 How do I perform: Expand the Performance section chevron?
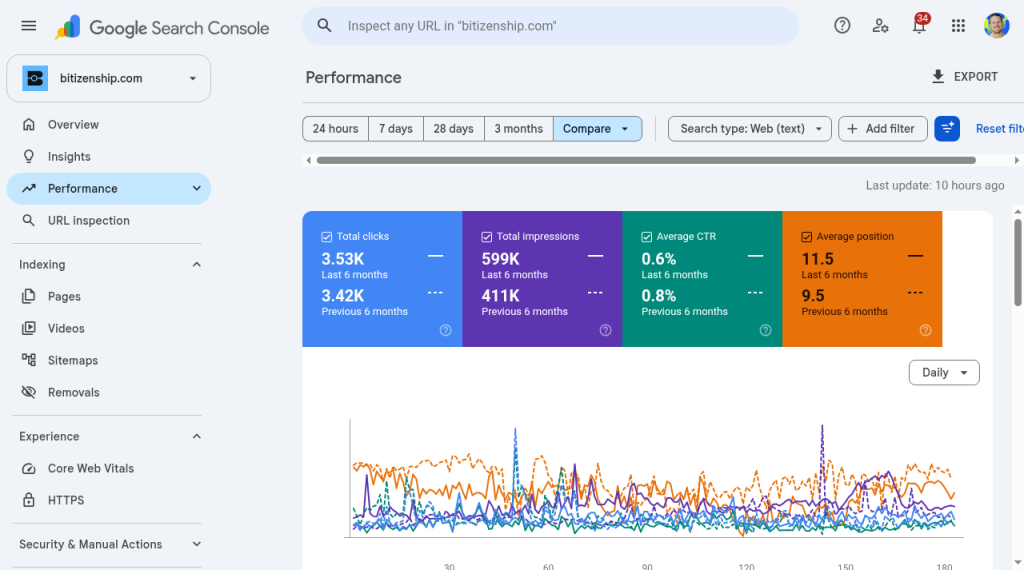pyautogui.click(x=197, y=188)
